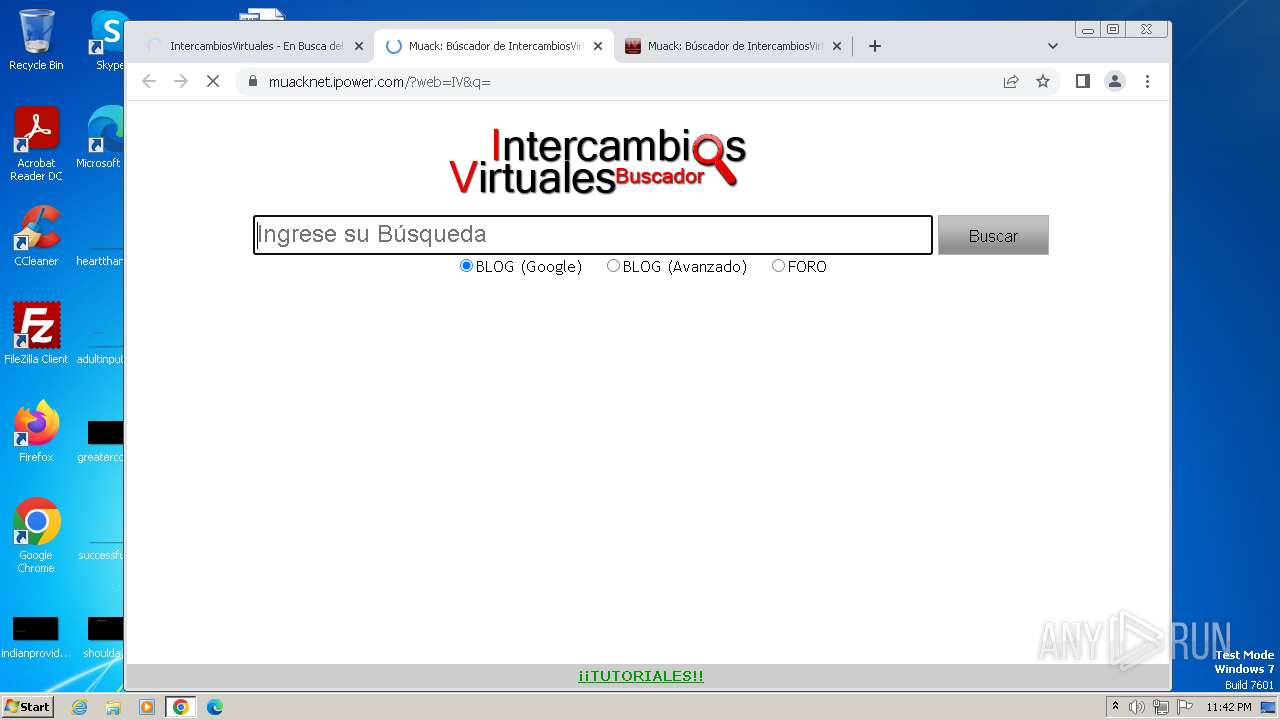Open the ¡¡TUTORIALES!! link
Viewport: 1280px width, 720px height.
click(641, 676)
